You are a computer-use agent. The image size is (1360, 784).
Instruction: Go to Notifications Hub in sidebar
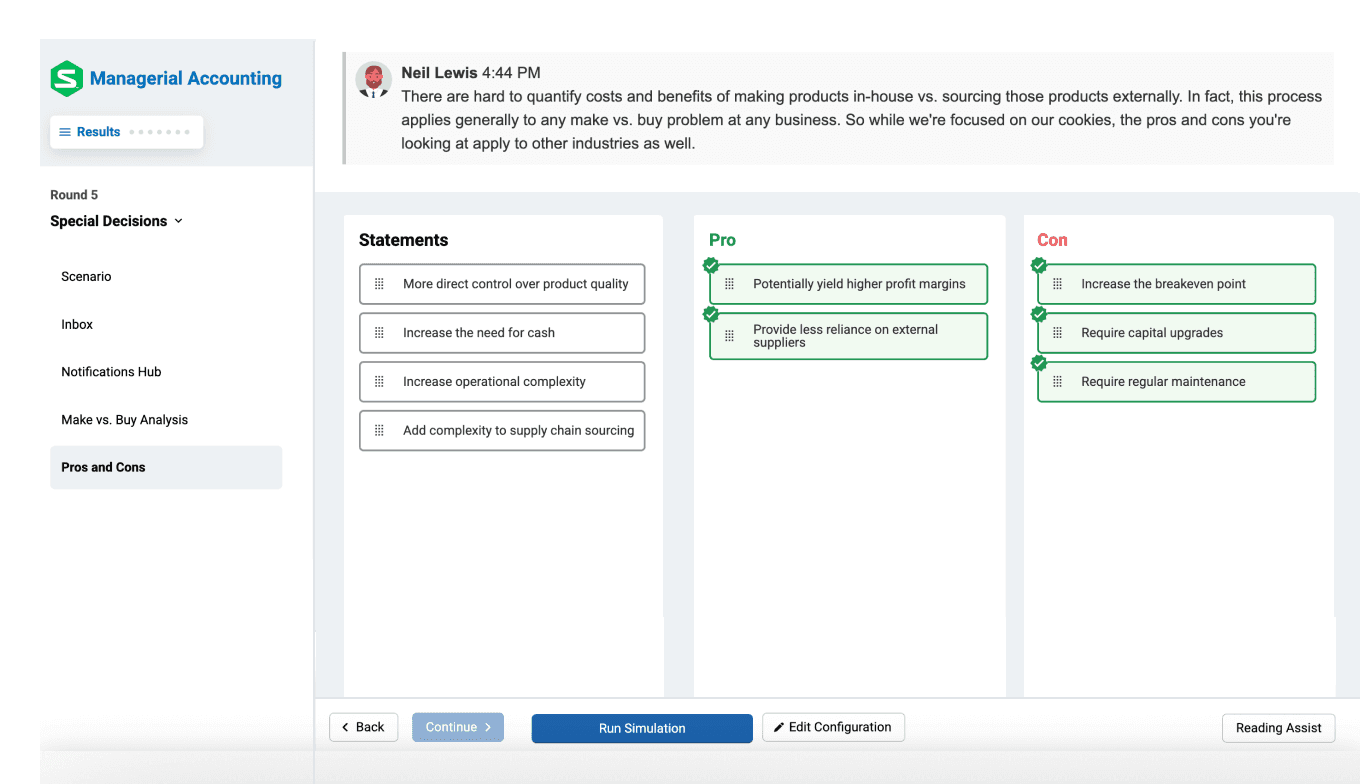point(111,372)
